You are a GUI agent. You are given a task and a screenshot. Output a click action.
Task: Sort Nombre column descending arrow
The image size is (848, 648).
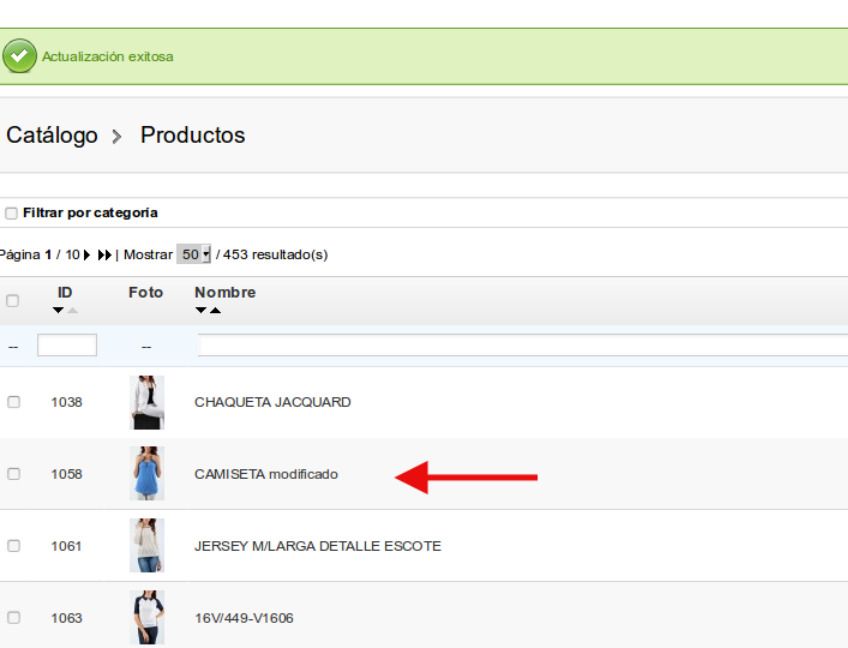pyautogui.click(x=201, y=310)
